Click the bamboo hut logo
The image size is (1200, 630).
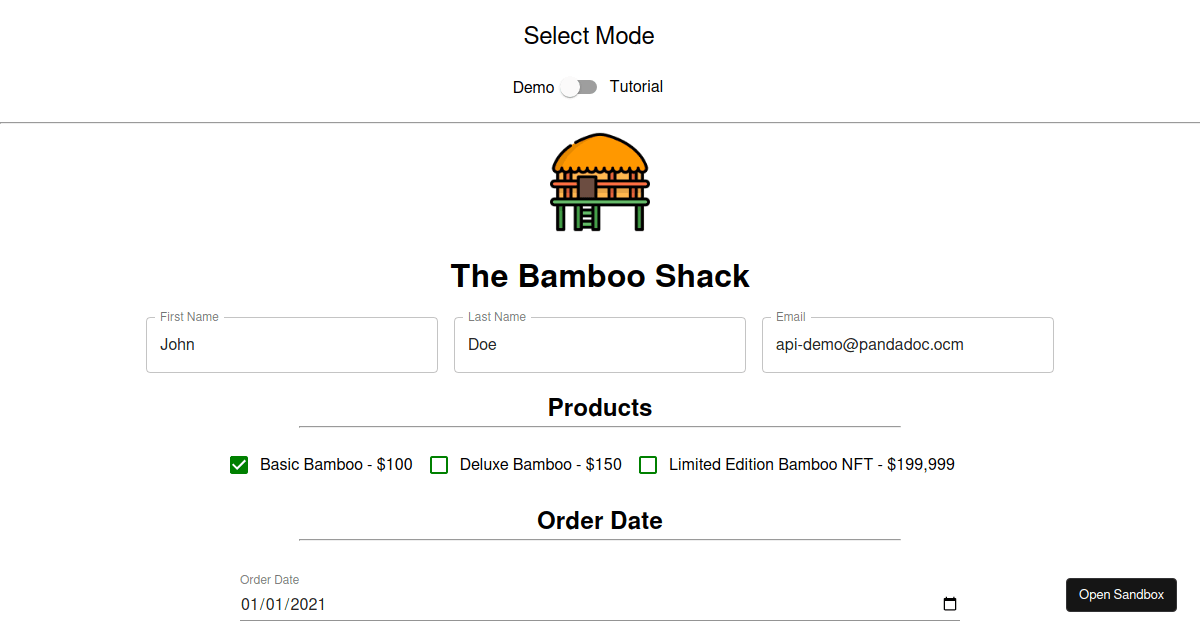click(x=600, y=182)
